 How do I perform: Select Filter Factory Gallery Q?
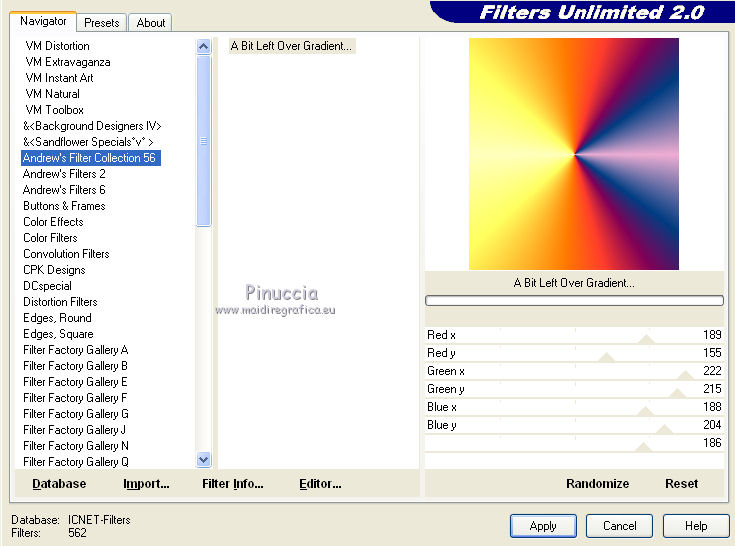pos(75,462)
